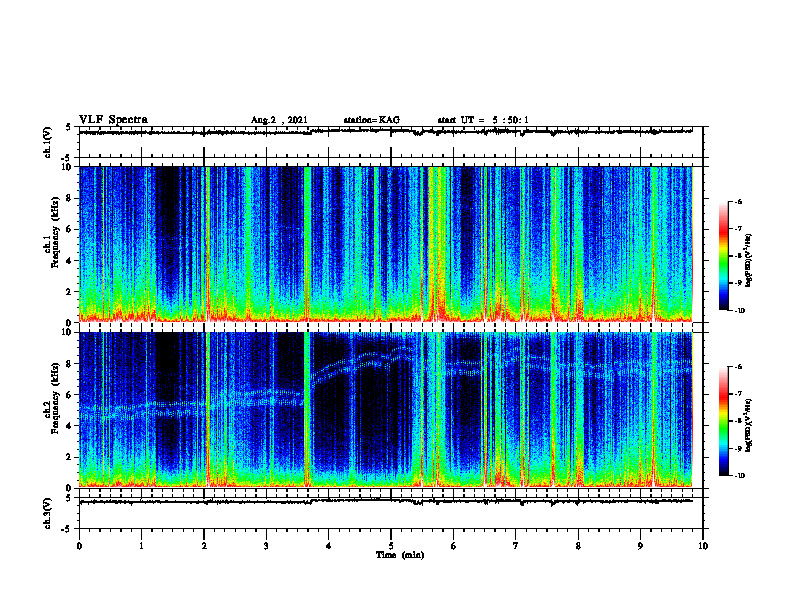Screen dimensions: 792x612
Task: Click the "-5" voltage tick of ch.3(V) panel
Action: point(66,529)
